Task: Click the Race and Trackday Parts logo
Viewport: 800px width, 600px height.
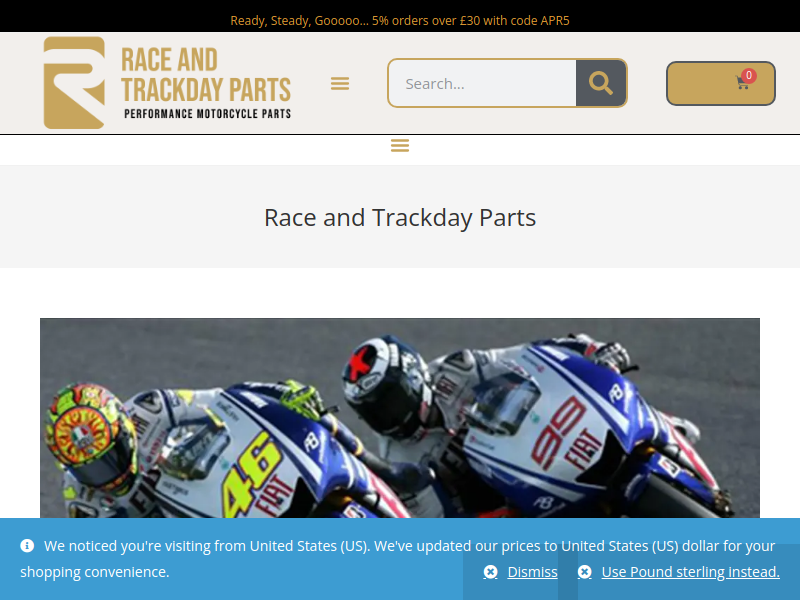Action: (x=167, y=83)
